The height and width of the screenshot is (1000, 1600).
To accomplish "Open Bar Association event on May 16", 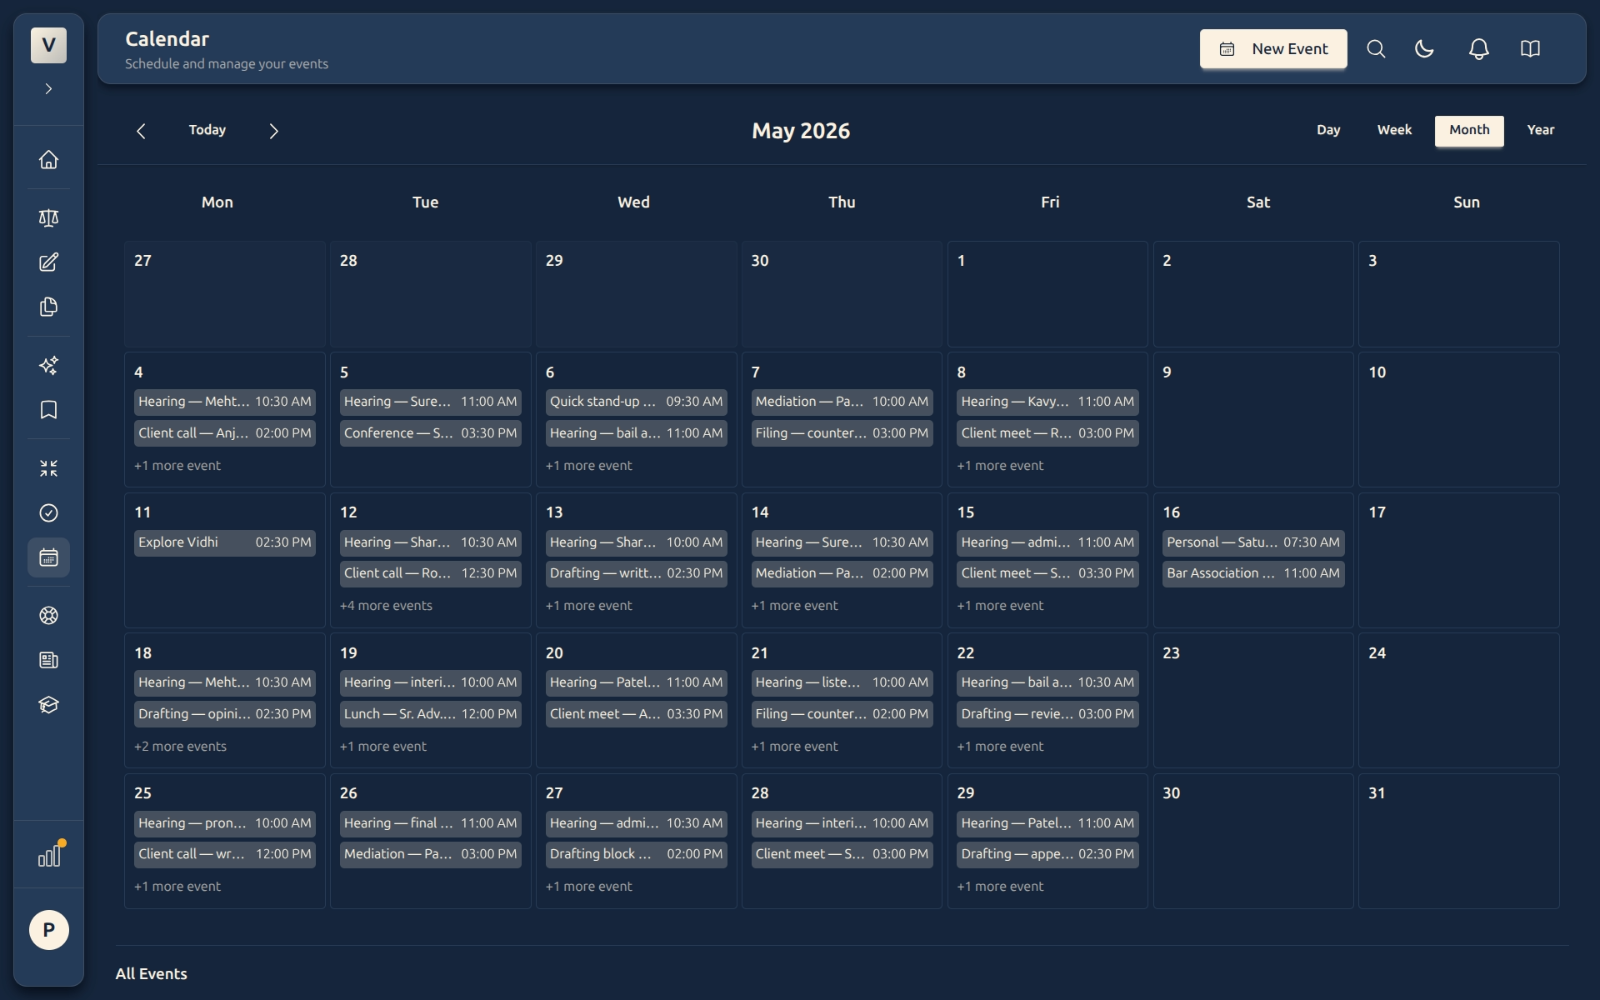I will (1253, 574).
